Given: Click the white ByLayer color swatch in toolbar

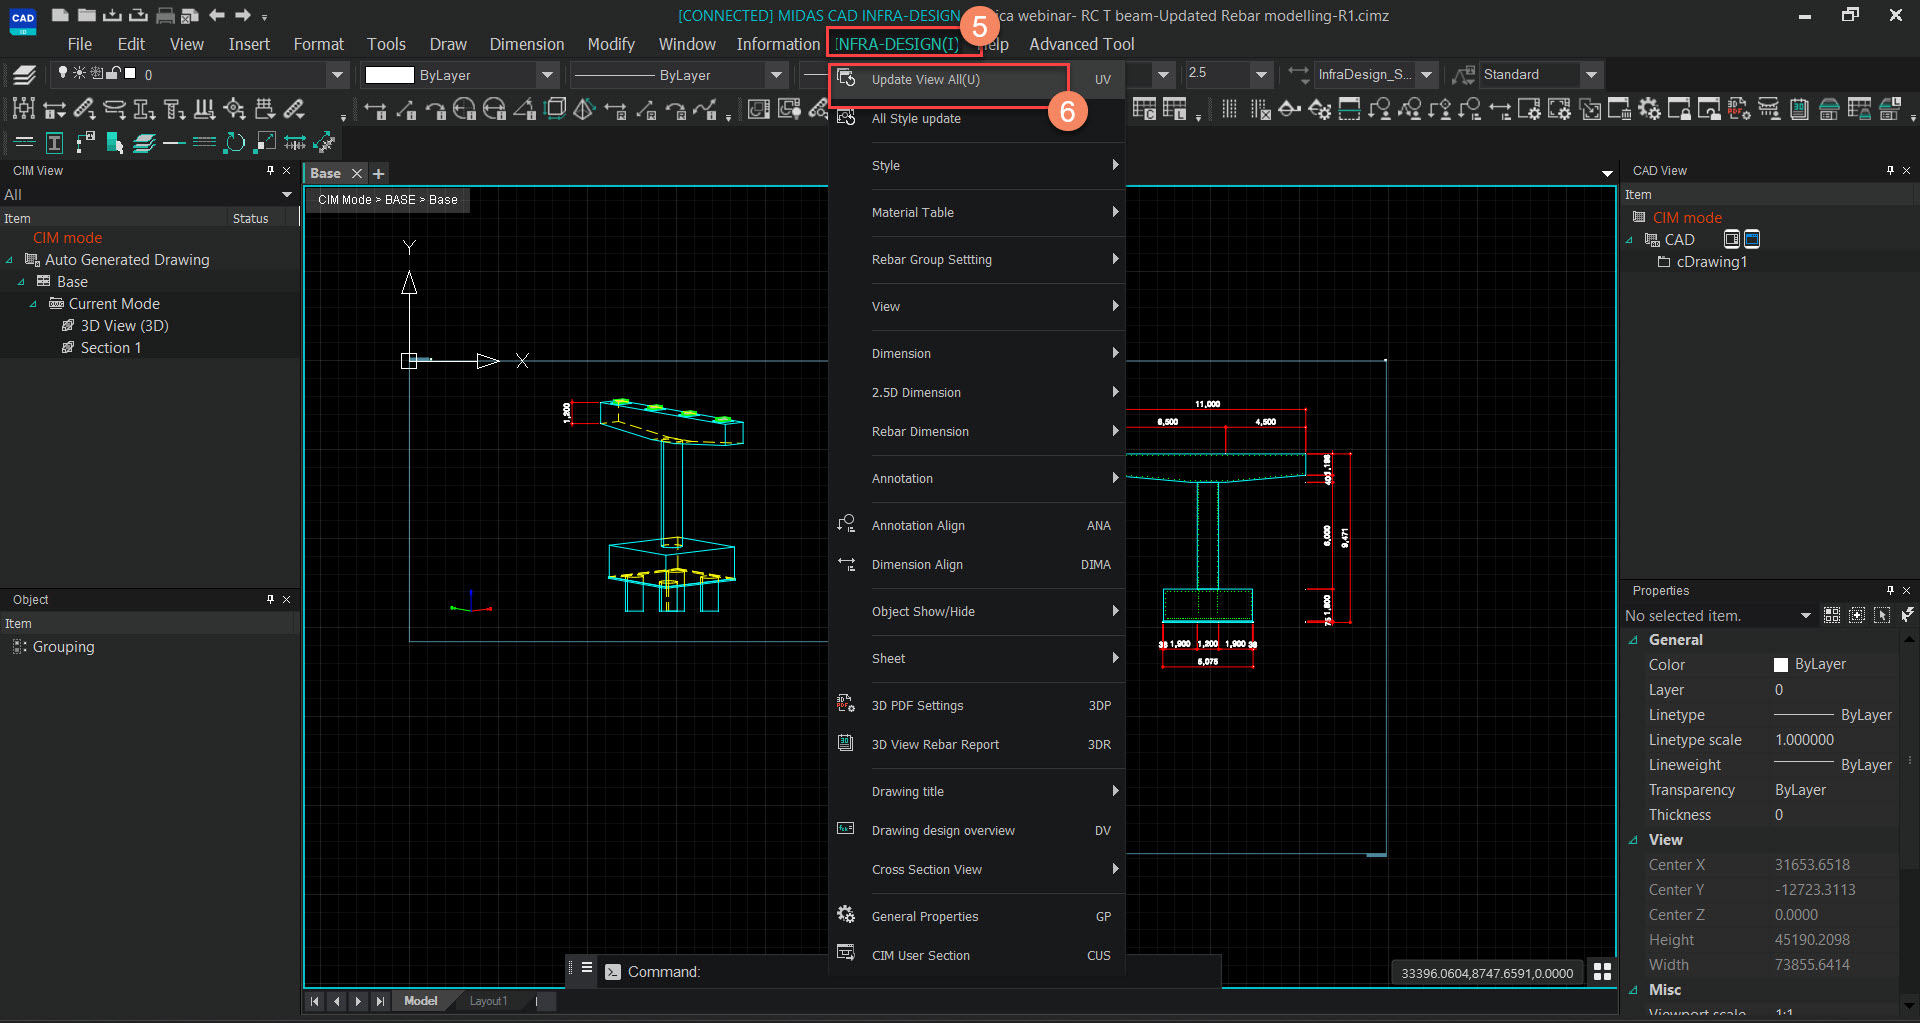Looking at the screenshot, I should click(389, 75).
